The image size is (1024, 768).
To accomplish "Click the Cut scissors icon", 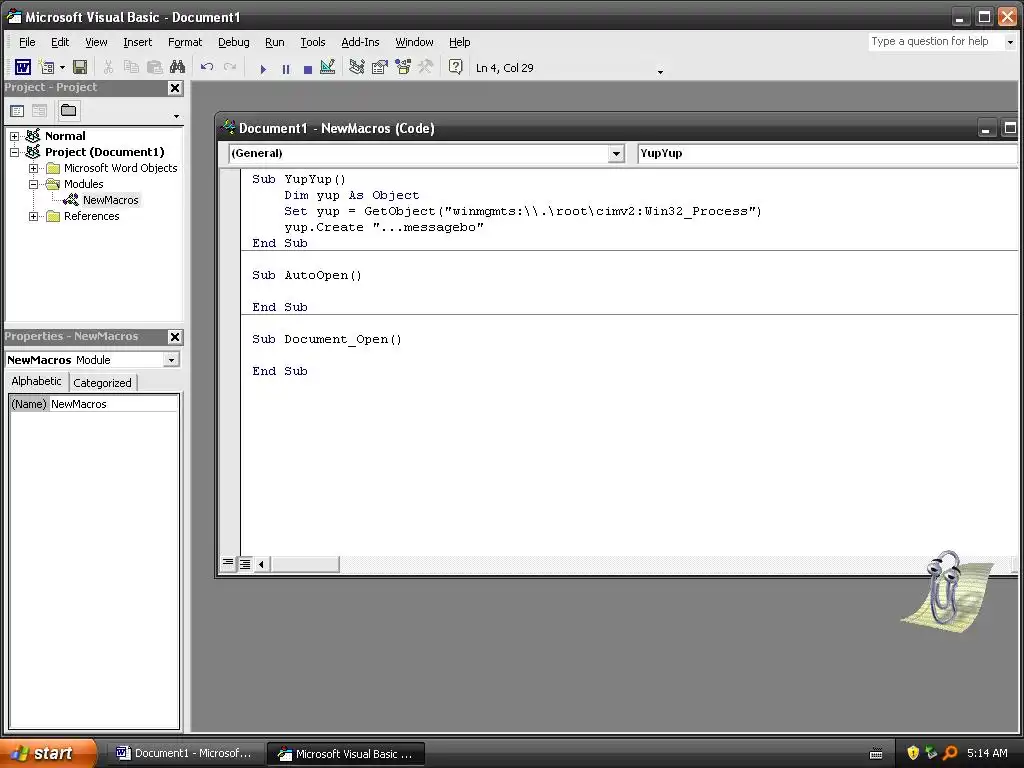I will 108,67.
